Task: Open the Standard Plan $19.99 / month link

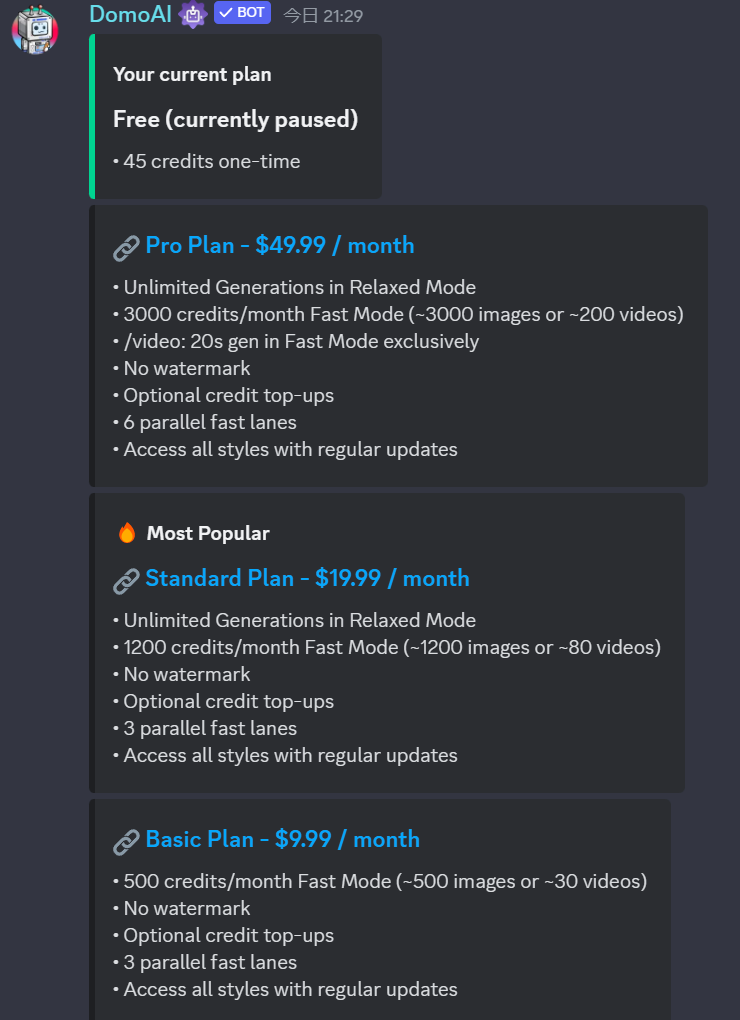Action: click(x=307, y=578)
